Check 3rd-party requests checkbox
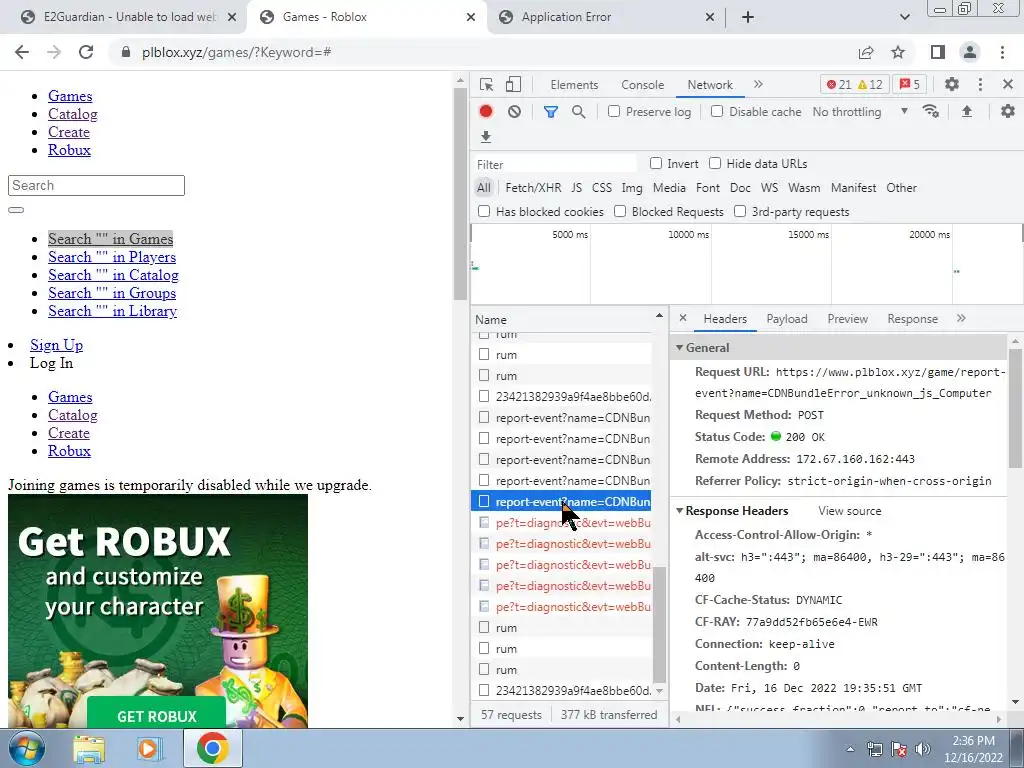Screen dimensions: 1024x768 [740, 212]
